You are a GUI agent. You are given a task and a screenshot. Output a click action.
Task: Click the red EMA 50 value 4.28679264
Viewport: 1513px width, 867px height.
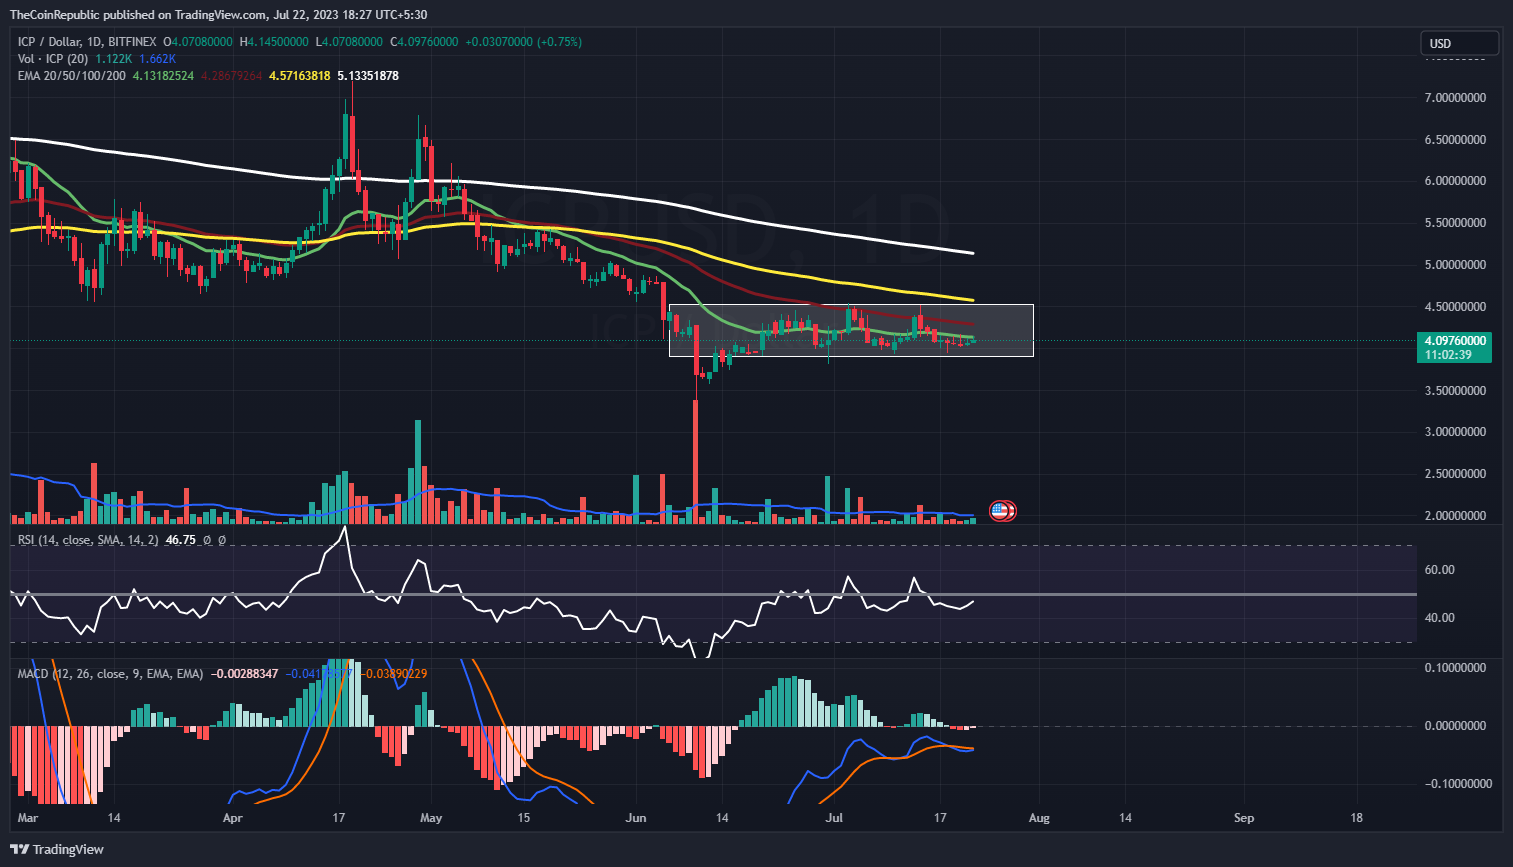pyautogui.click(x=232, y=76)
